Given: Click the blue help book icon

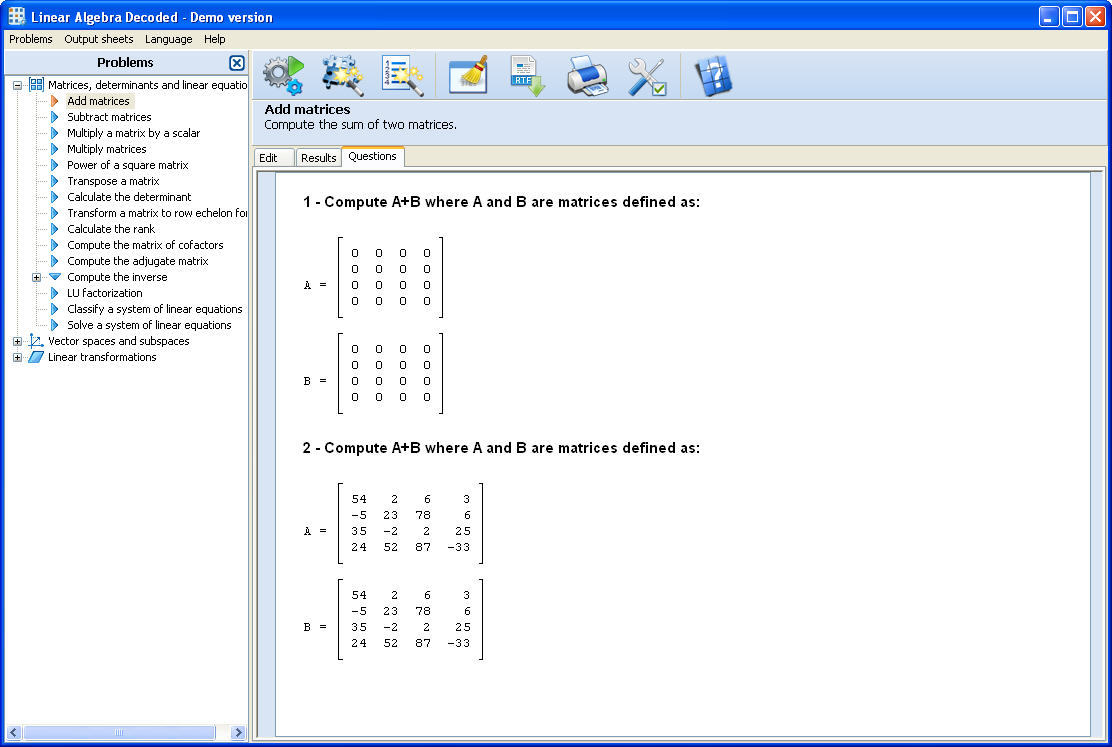Looking at the screenshot, I should [713, 75].
